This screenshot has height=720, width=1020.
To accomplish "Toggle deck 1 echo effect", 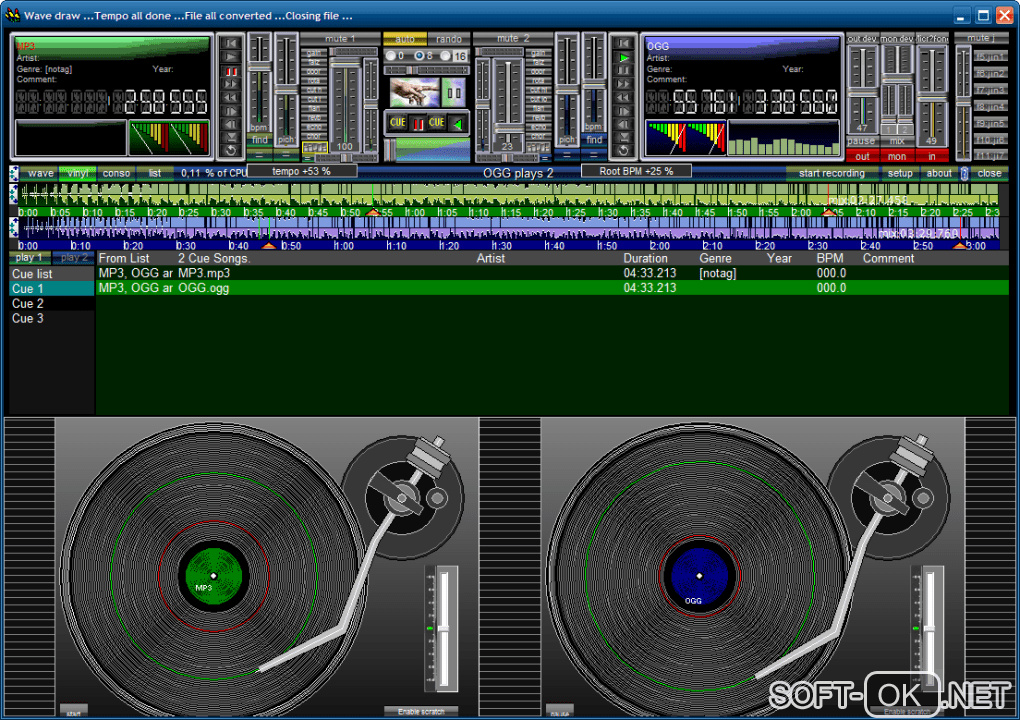I will pos(314,127).
